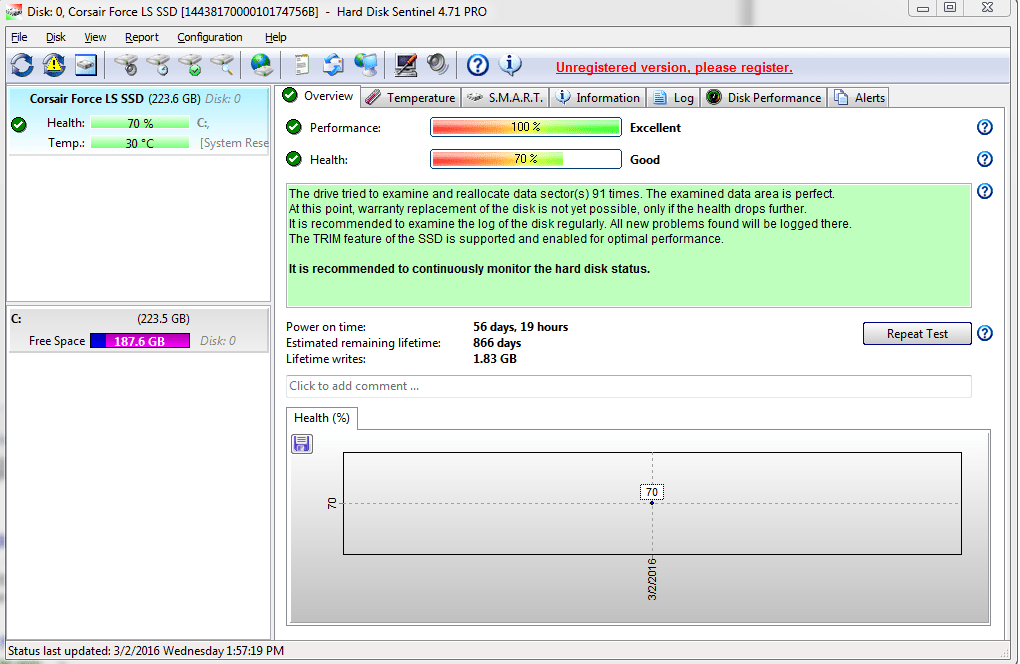Click the 70 data point on the health graph
Viewport: 1020px width, 664px height.
pos(652,503)
